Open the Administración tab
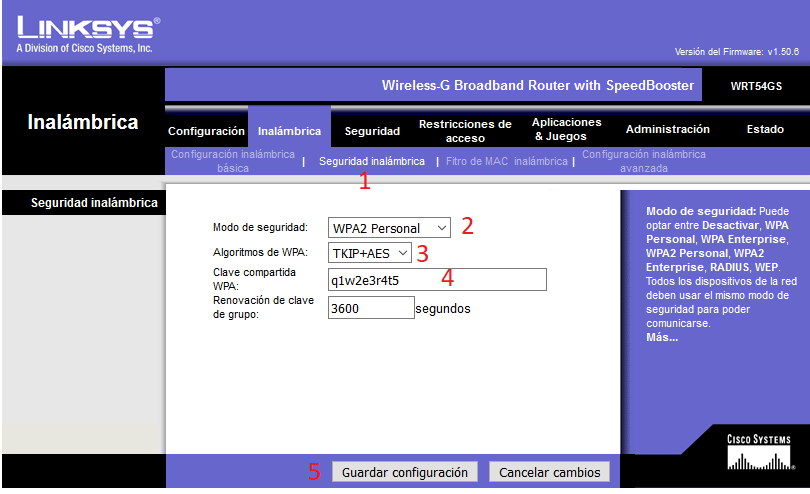The width and height of the screenshot is (810, 494). [x=667, y=129]
